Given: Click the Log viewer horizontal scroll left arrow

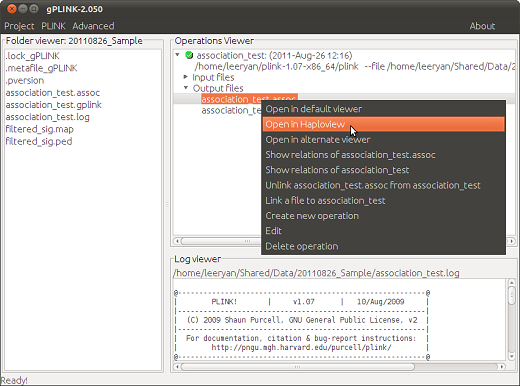Looking at the screenshot, I should point(177,367).
